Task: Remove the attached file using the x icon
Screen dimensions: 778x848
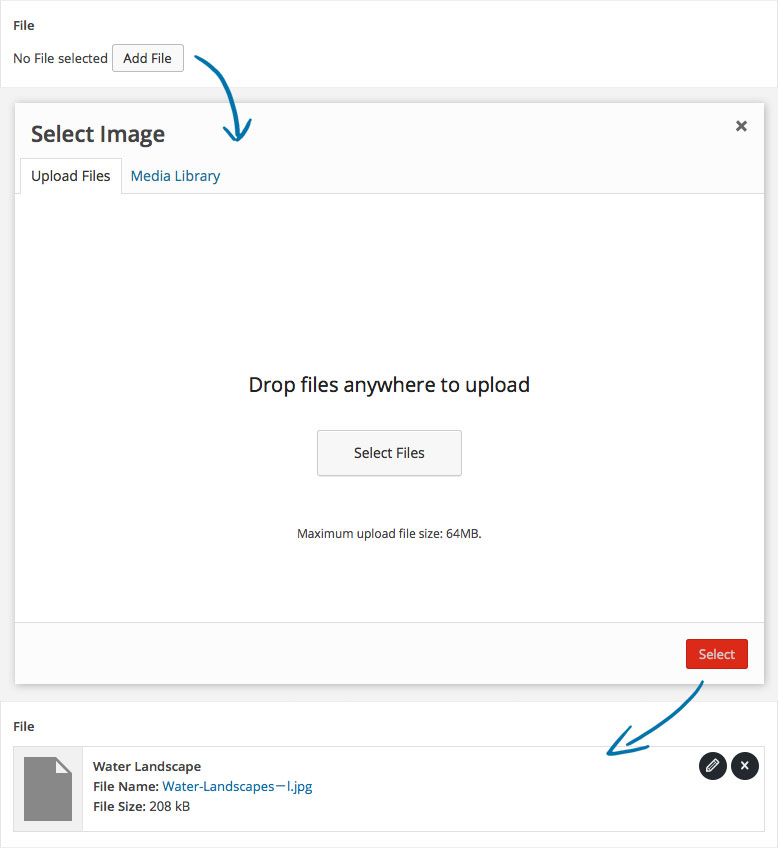Action: (x=745, y=766)
